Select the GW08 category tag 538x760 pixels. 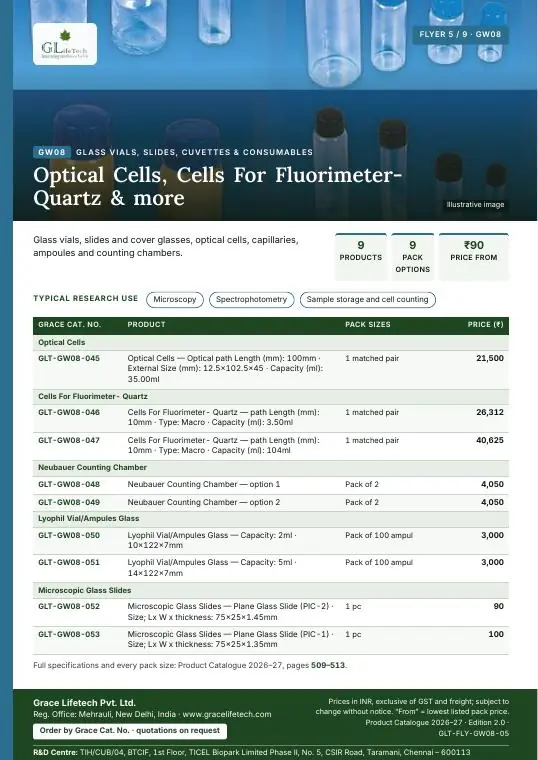point(52,152)
